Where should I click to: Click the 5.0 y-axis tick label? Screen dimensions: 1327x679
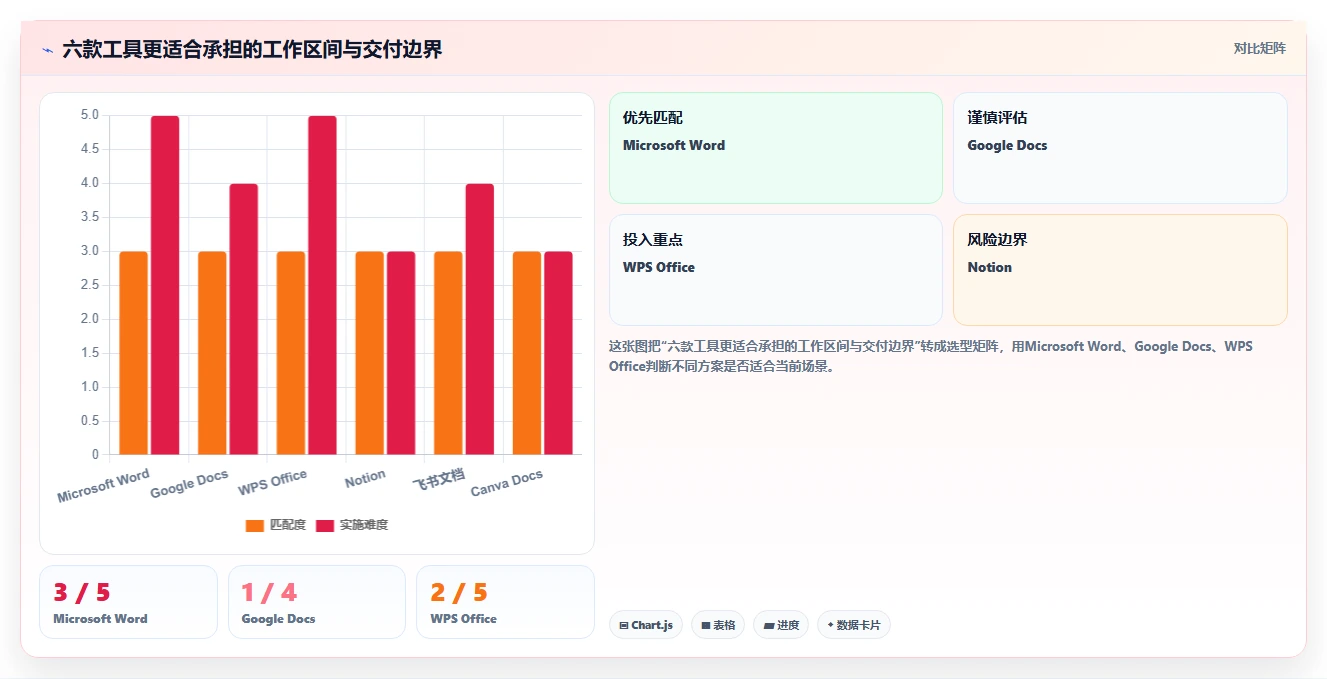(89, 115)
